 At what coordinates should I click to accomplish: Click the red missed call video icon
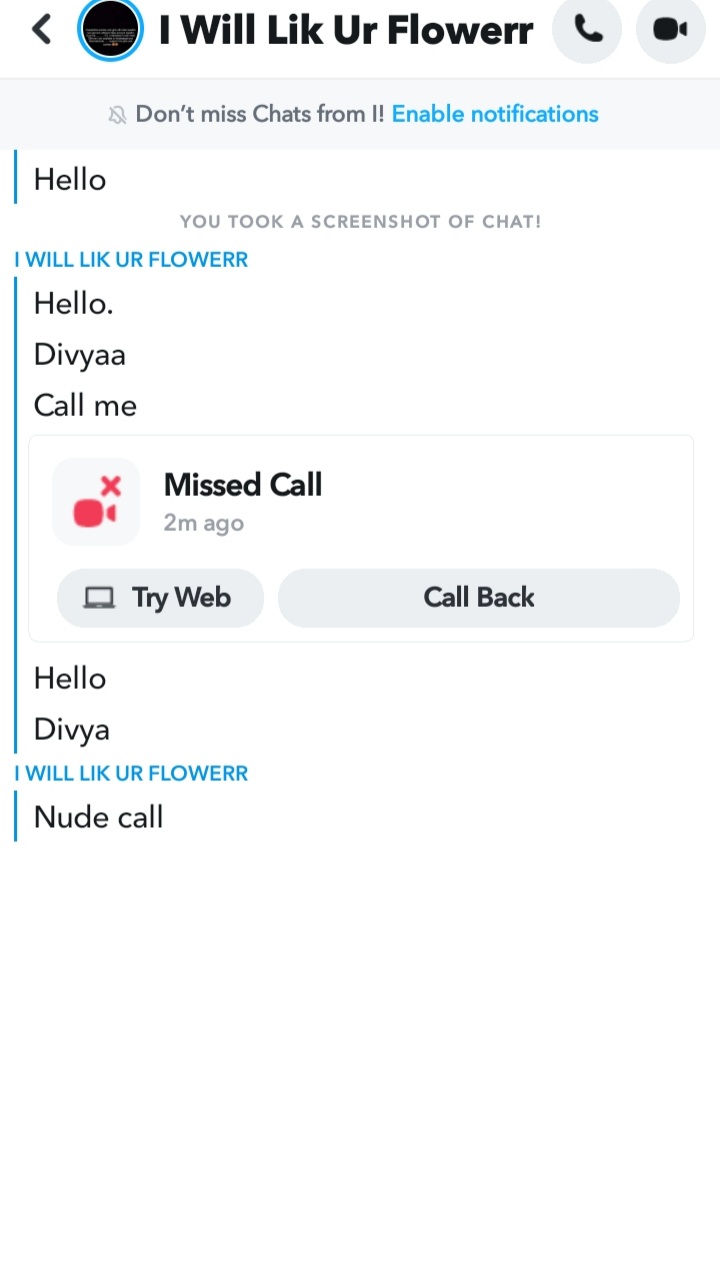point(95,501)
